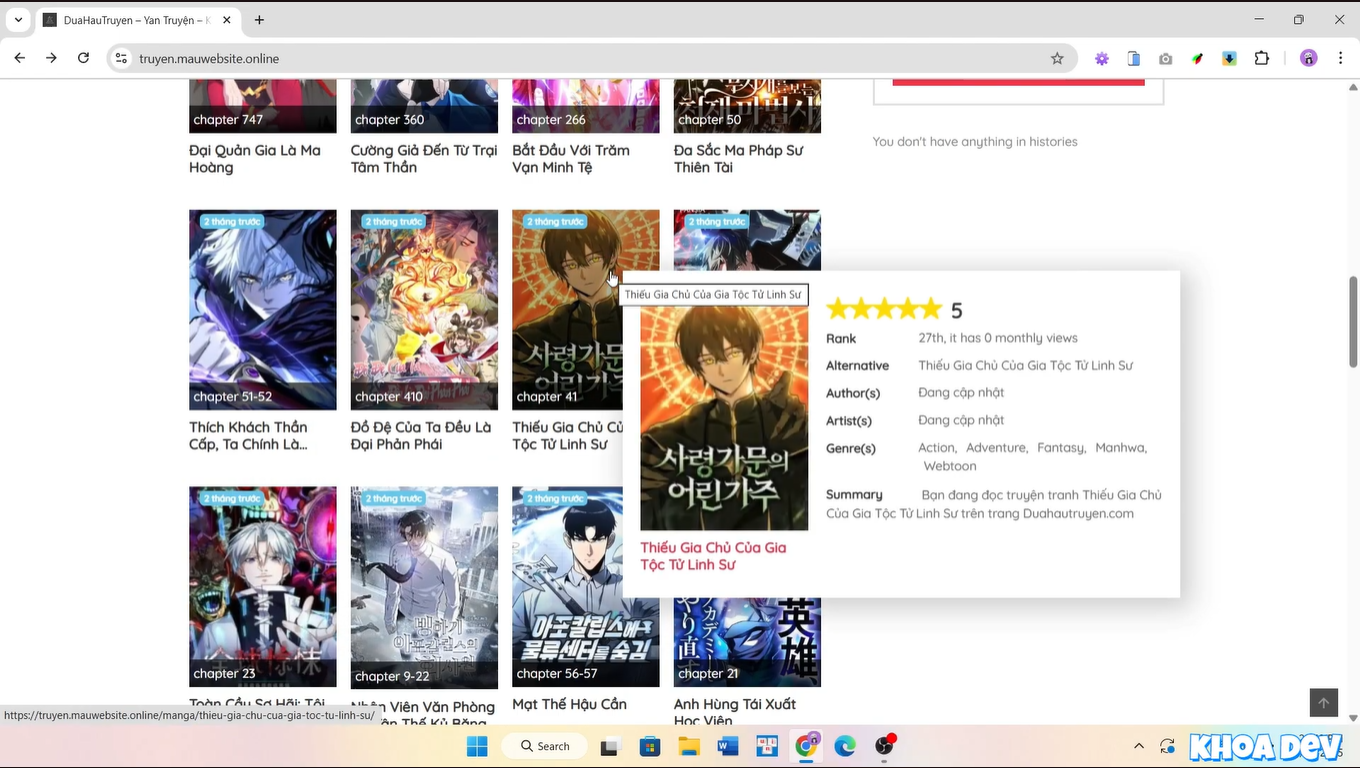
Task: View site information icon in address bar
Action: coord(121,58)
